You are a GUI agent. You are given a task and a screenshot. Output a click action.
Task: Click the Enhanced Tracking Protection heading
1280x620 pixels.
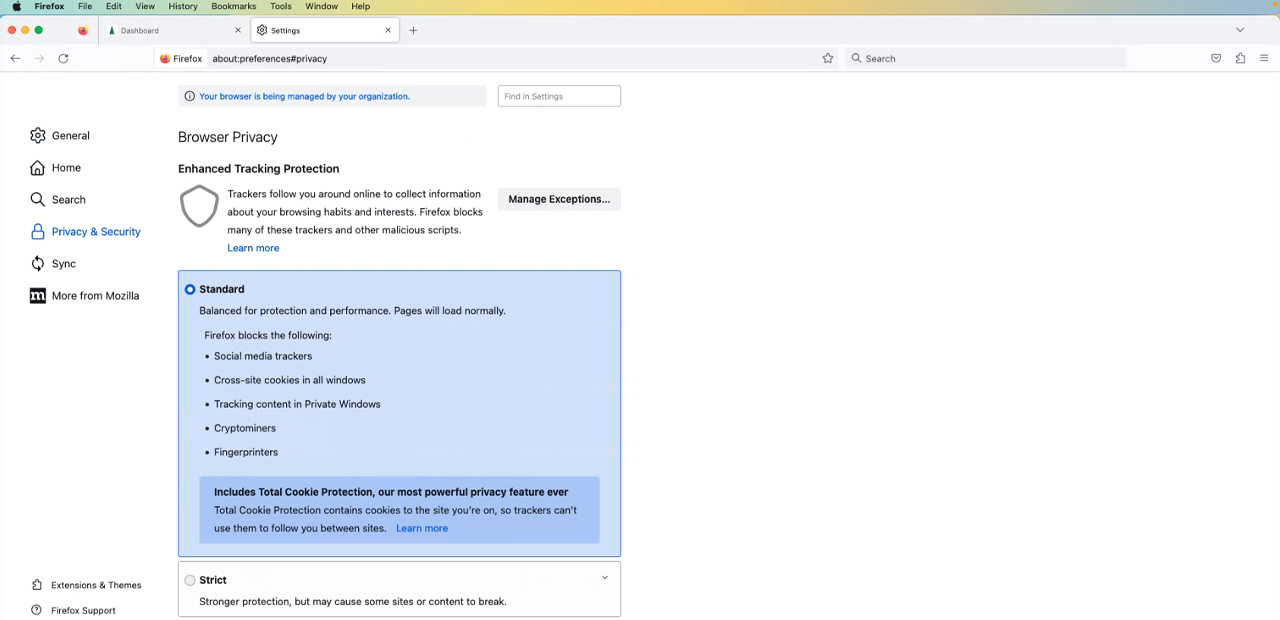tap(259, 169)
